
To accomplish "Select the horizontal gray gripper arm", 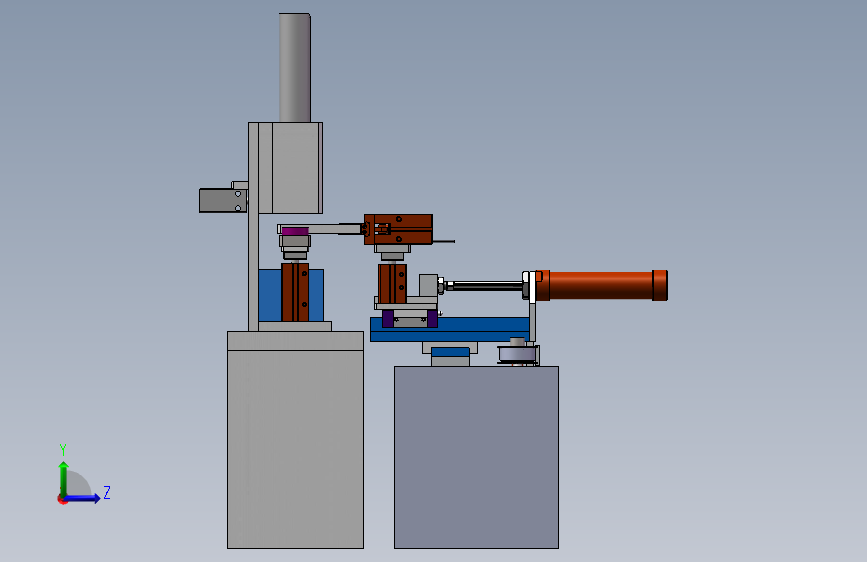I will coord(323,229).
